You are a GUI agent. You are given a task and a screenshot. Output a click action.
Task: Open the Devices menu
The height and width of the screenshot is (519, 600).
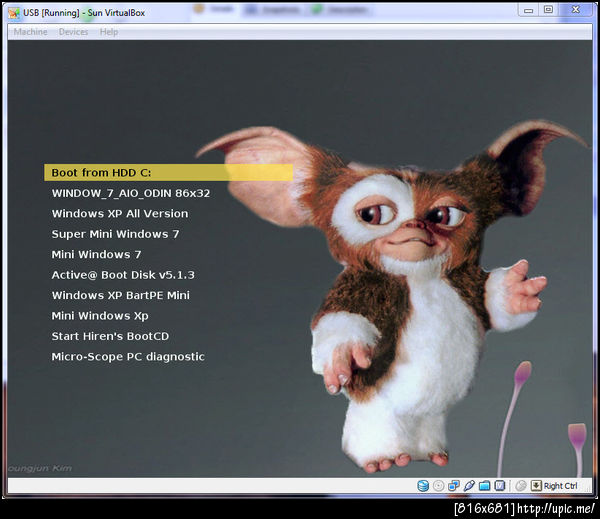point(73,32)
